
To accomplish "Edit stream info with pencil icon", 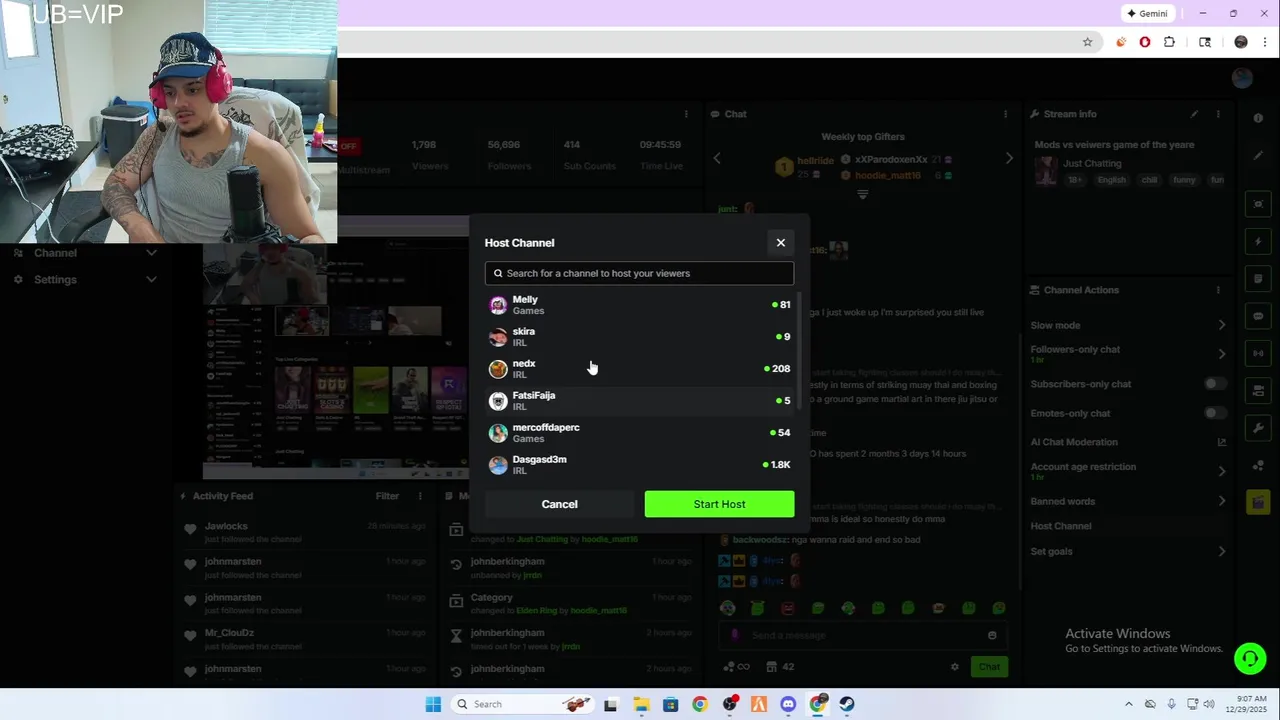I will click(x=1194, y=114).
